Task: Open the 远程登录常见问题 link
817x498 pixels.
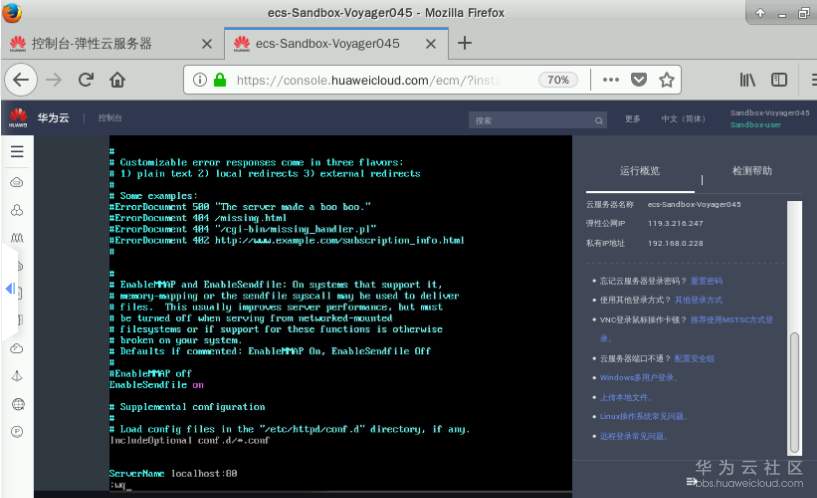Action: pos(633,436)
